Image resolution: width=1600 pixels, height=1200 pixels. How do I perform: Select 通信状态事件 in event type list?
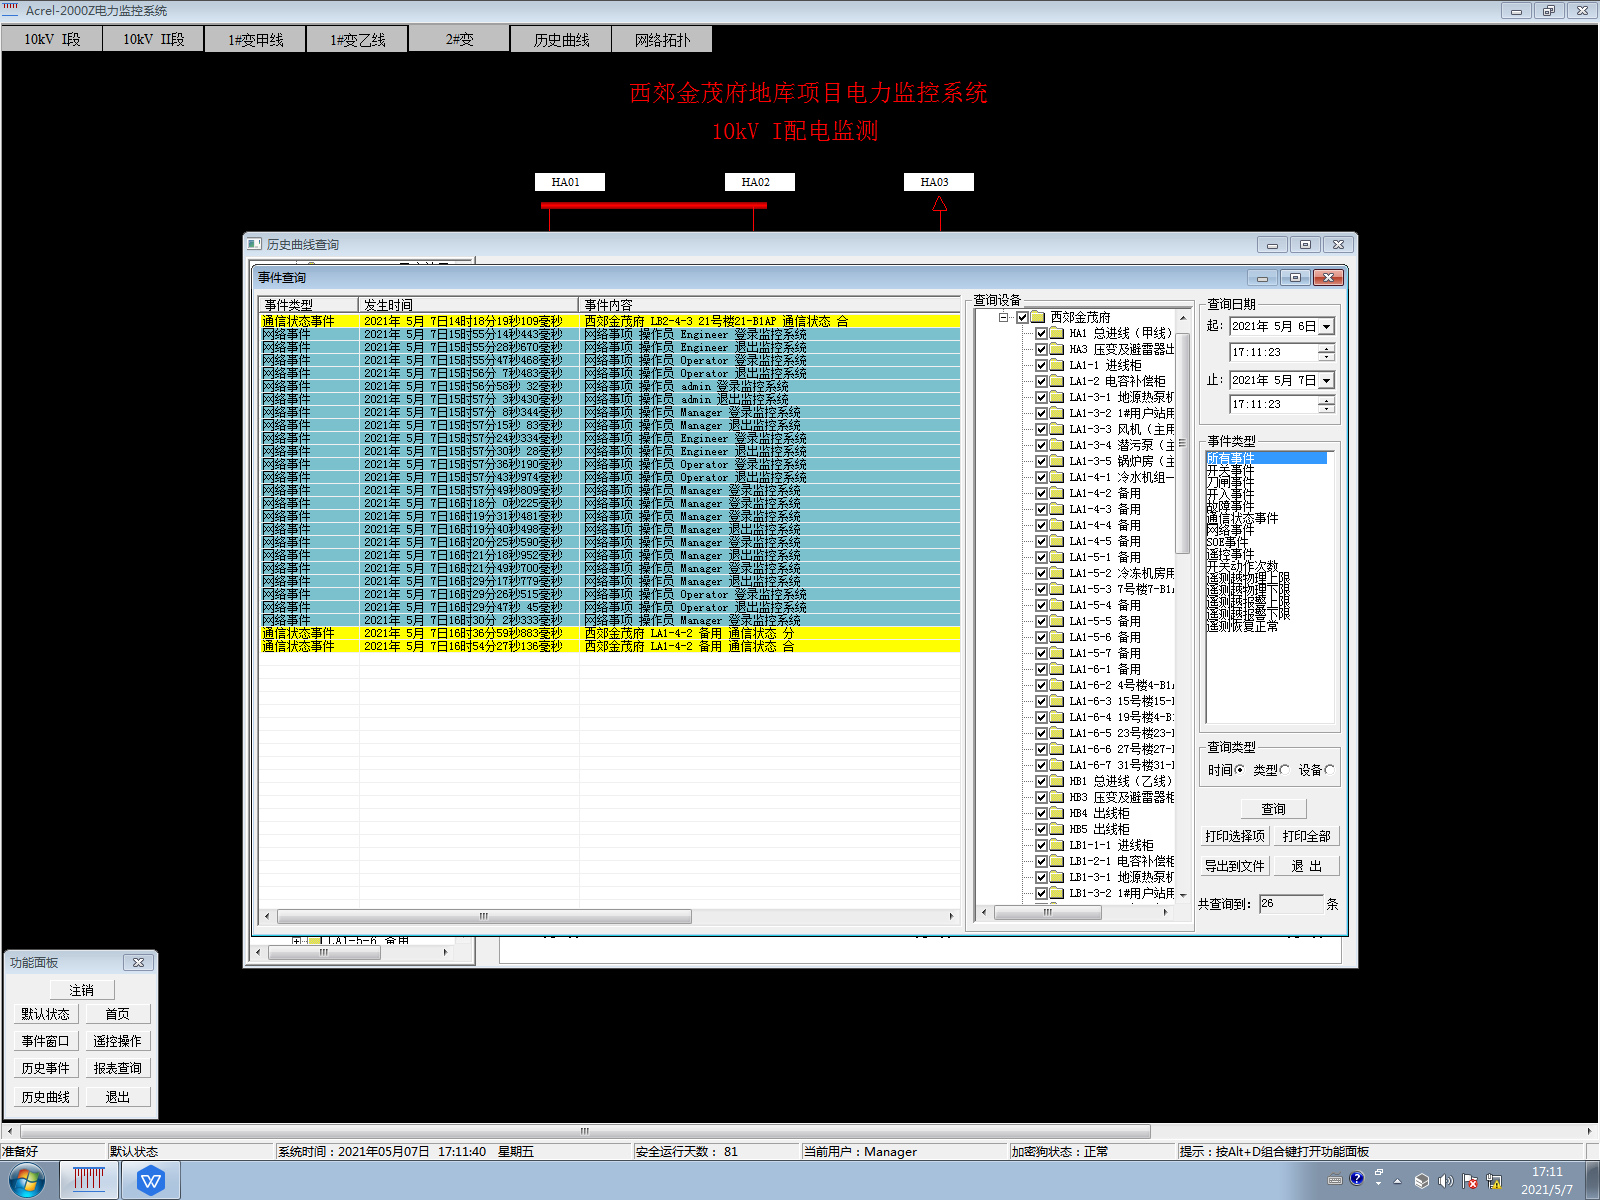1241,518
